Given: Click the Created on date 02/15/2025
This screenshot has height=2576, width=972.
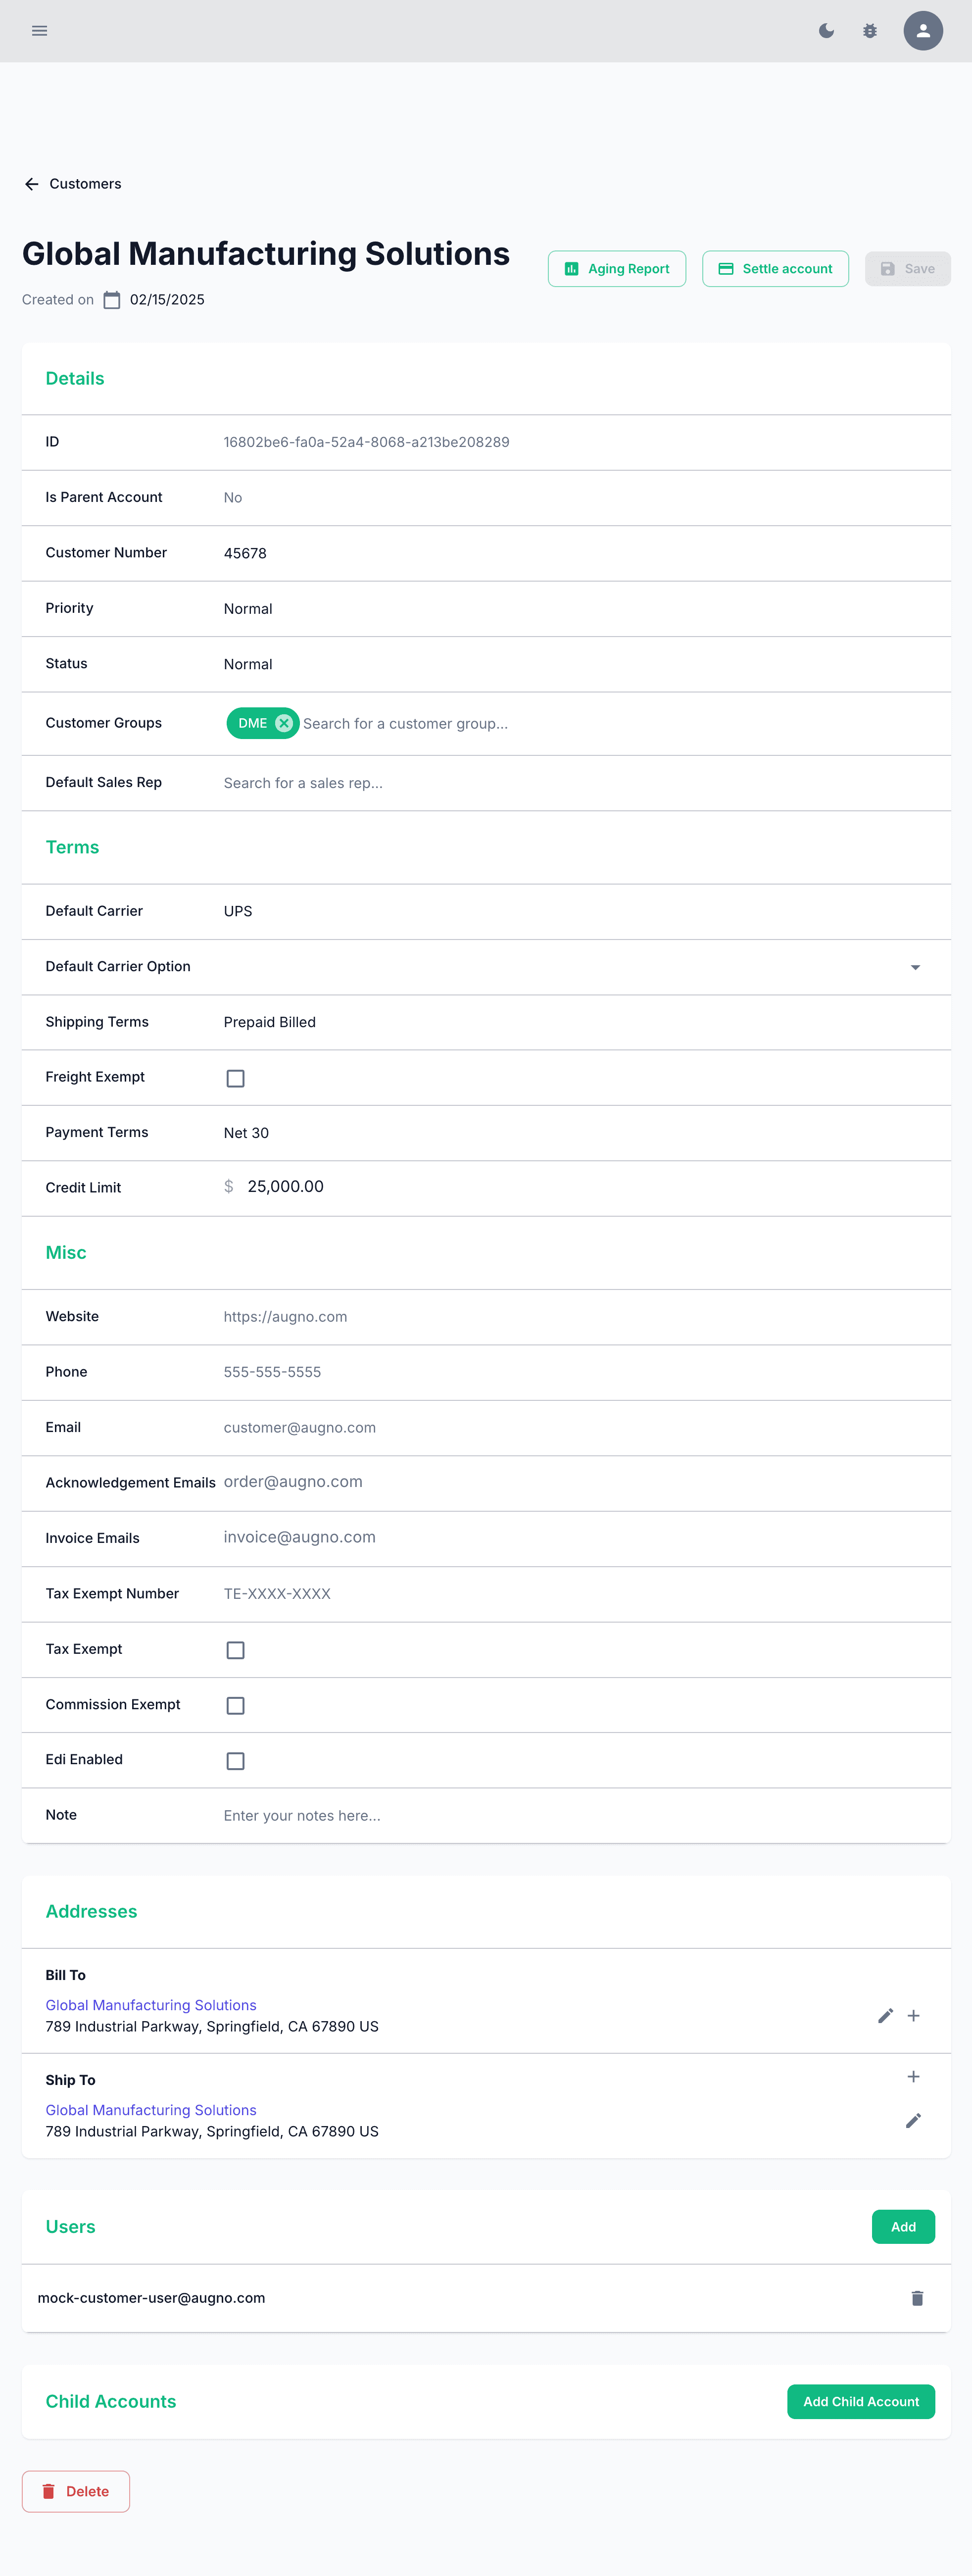Looking at the screenshot, I should (x=167, y=300).
